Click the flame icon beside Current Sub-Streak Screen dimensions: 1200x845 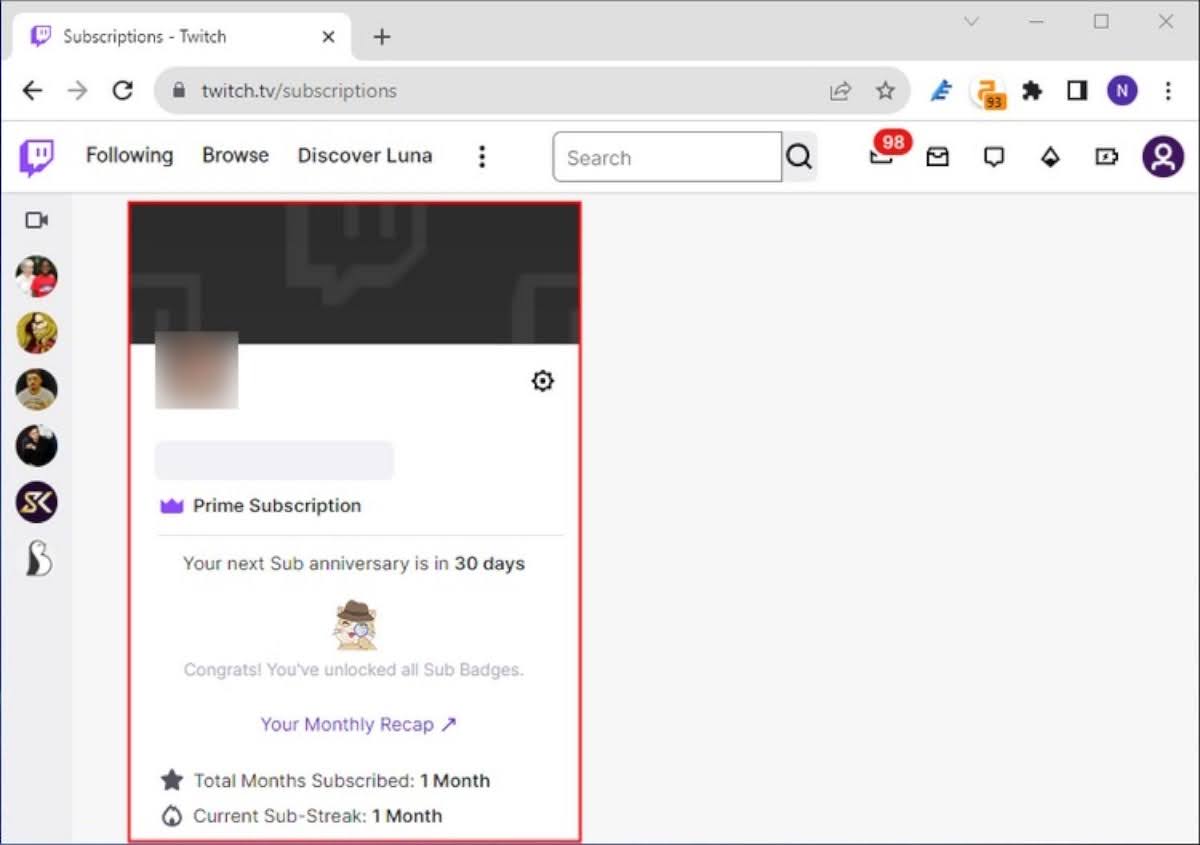(172, 816)
